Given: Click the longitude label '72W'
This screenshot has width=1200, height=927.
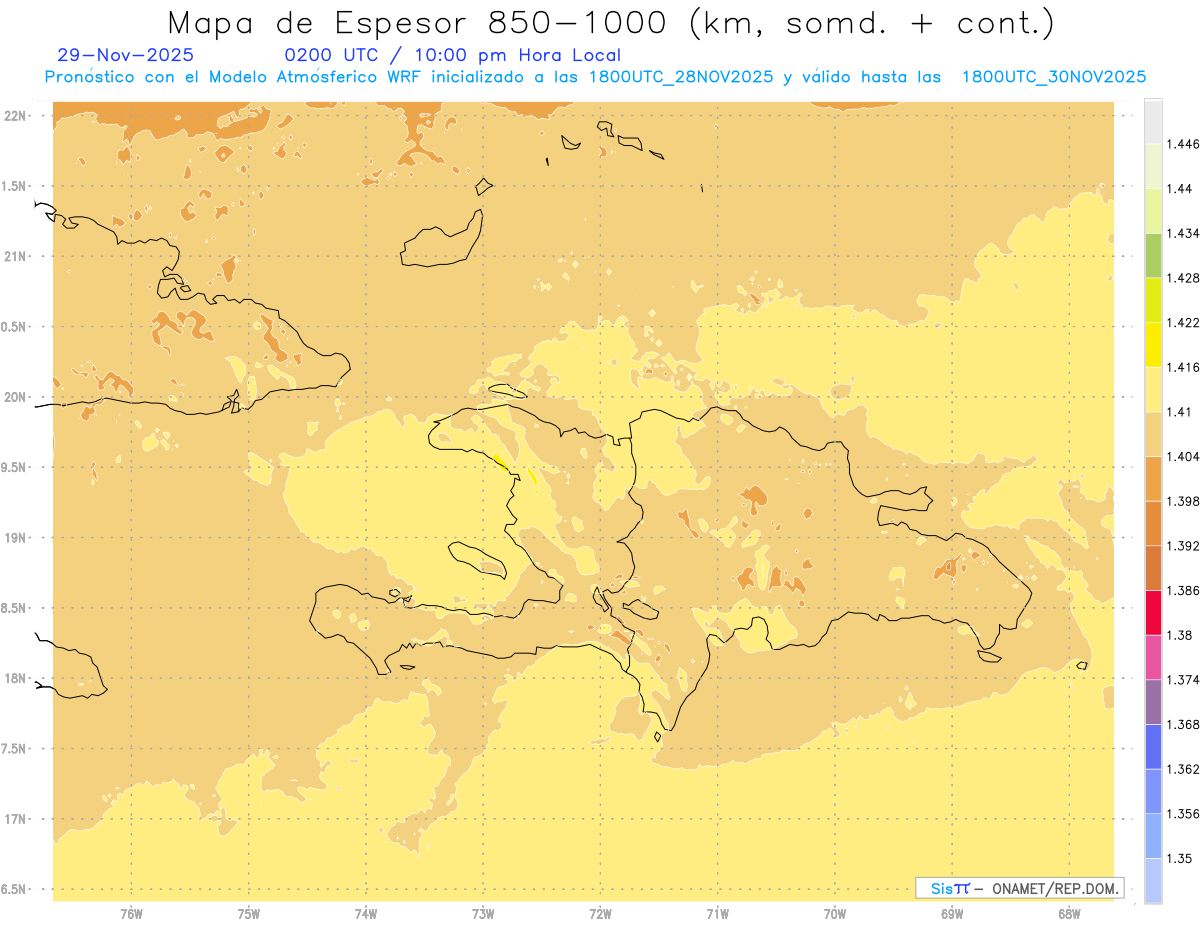Looking at the screenshot, I should (600, 914).
